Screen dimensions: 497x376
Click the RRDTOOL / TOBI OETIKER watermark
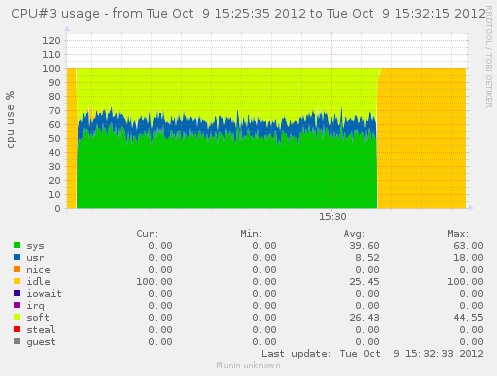489,56
